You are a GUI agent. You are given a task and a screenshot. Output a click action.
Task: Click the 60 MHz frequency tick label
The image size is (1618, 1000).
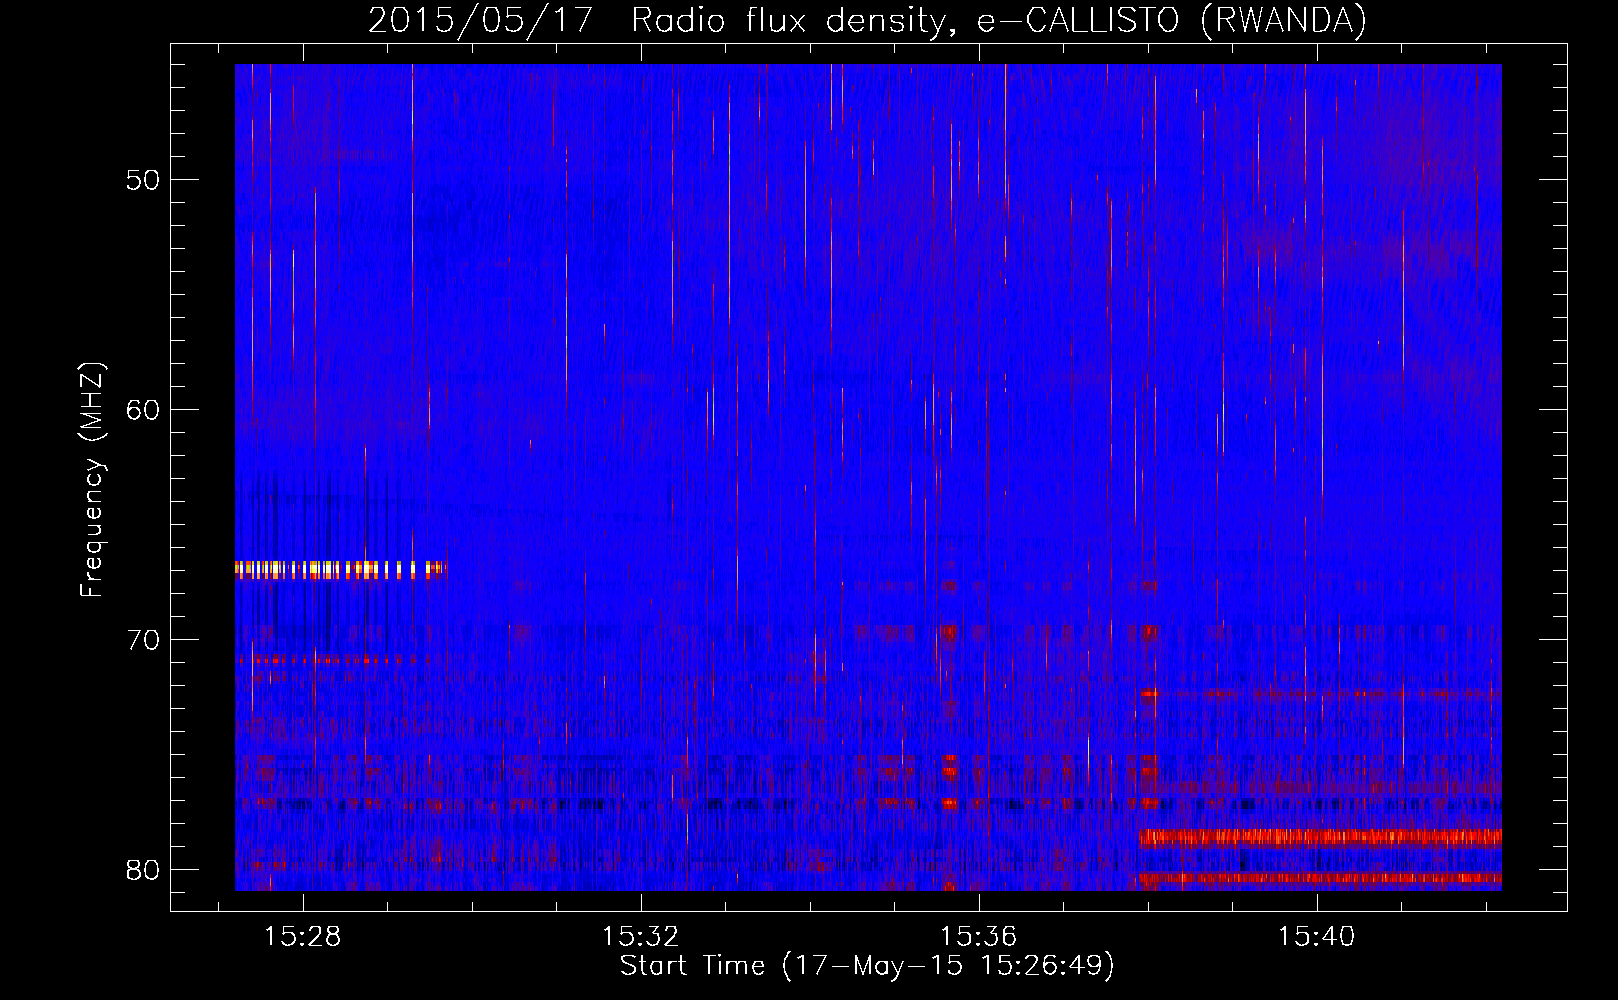point(143,410)
